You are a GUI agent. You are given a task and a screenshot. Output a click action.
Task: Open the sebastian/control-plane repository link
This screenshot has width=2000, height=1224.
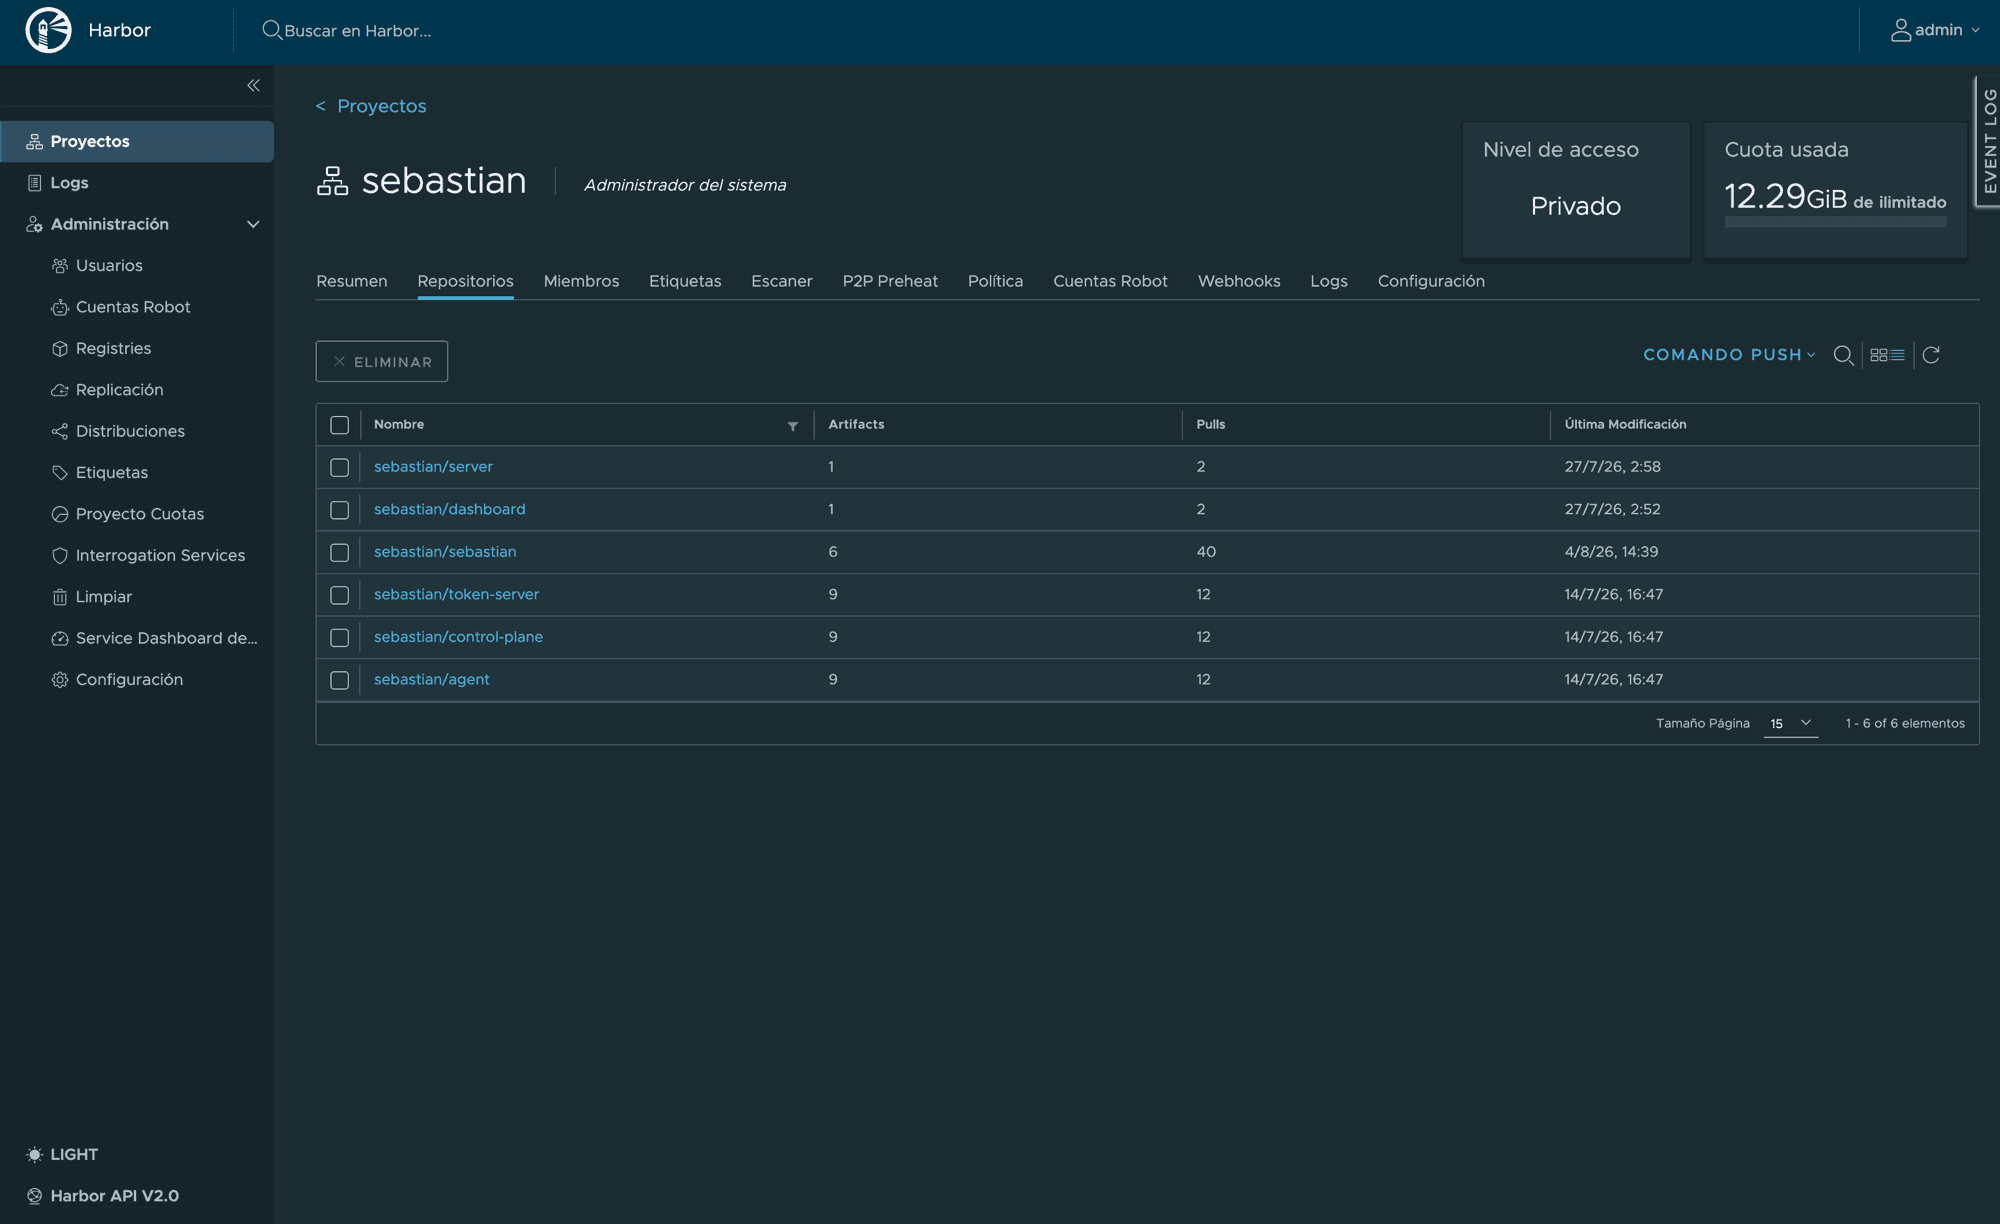(458, 637)
